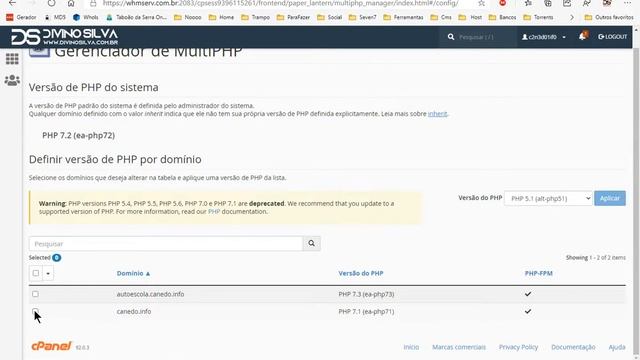The width and height of the screenshot is (640, 360).
Task: Open Host bookmarks folder
Action: point(471,17)
